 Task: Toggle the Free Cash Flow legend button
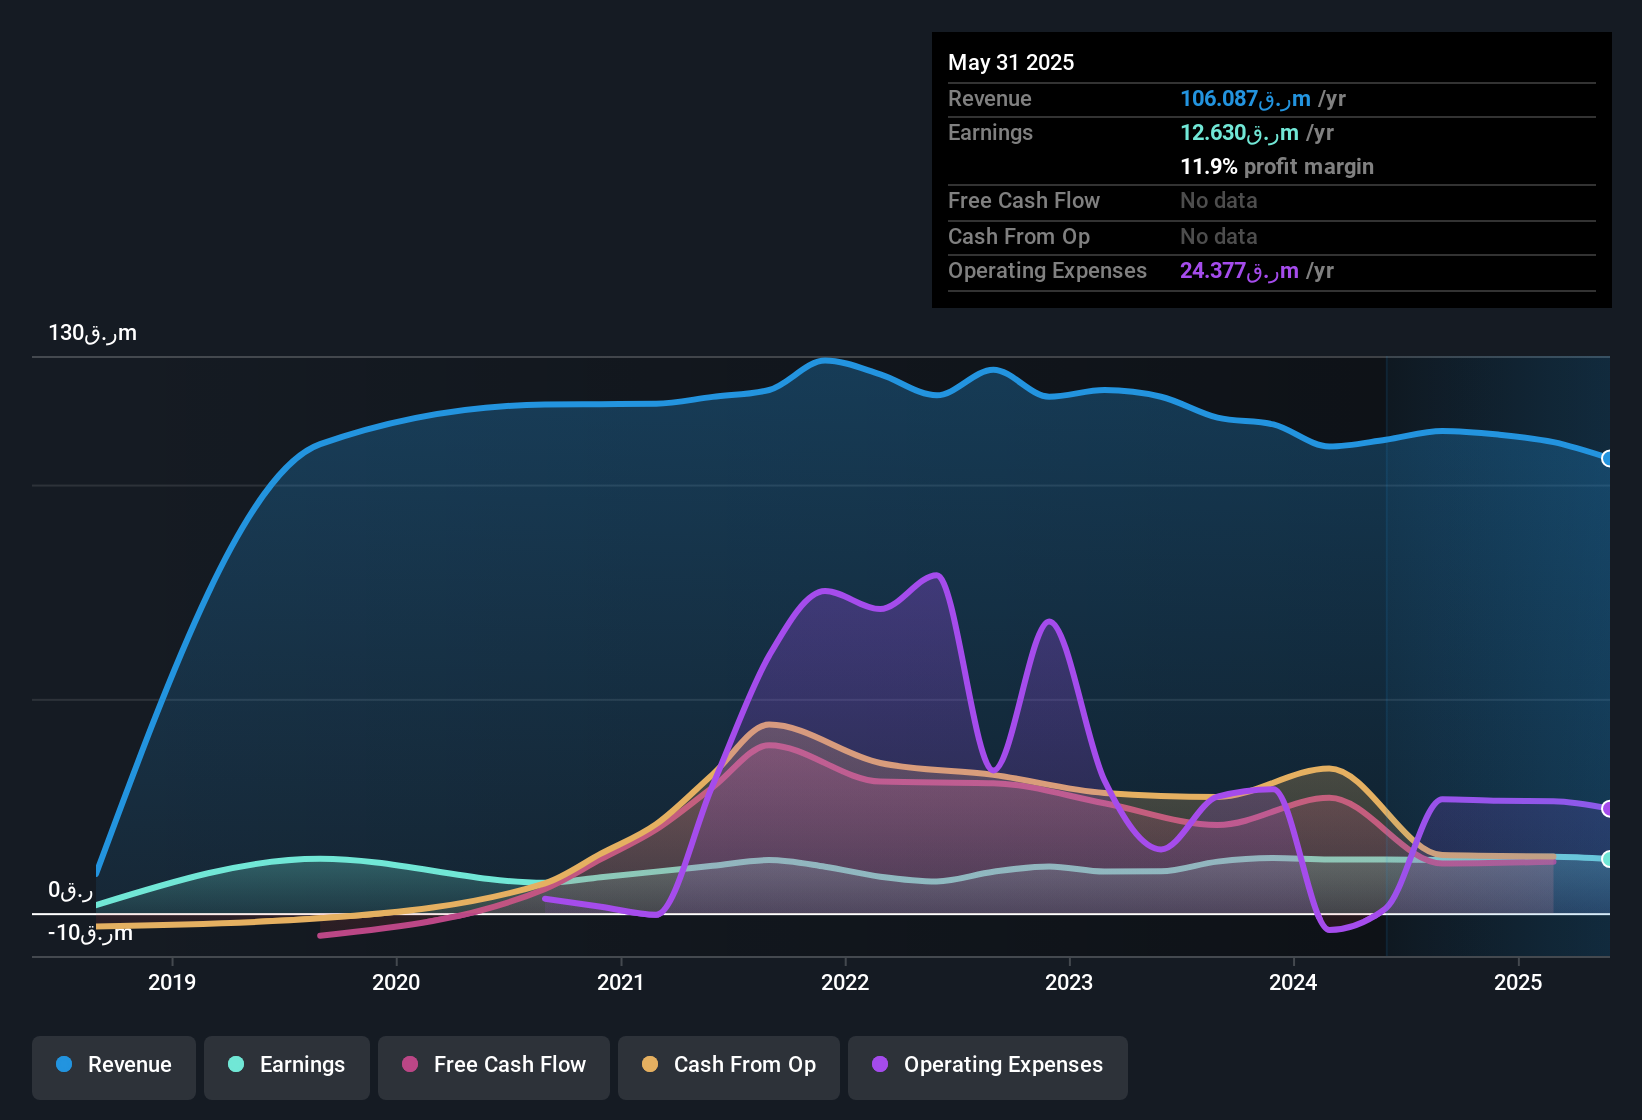coord(494,1066)
